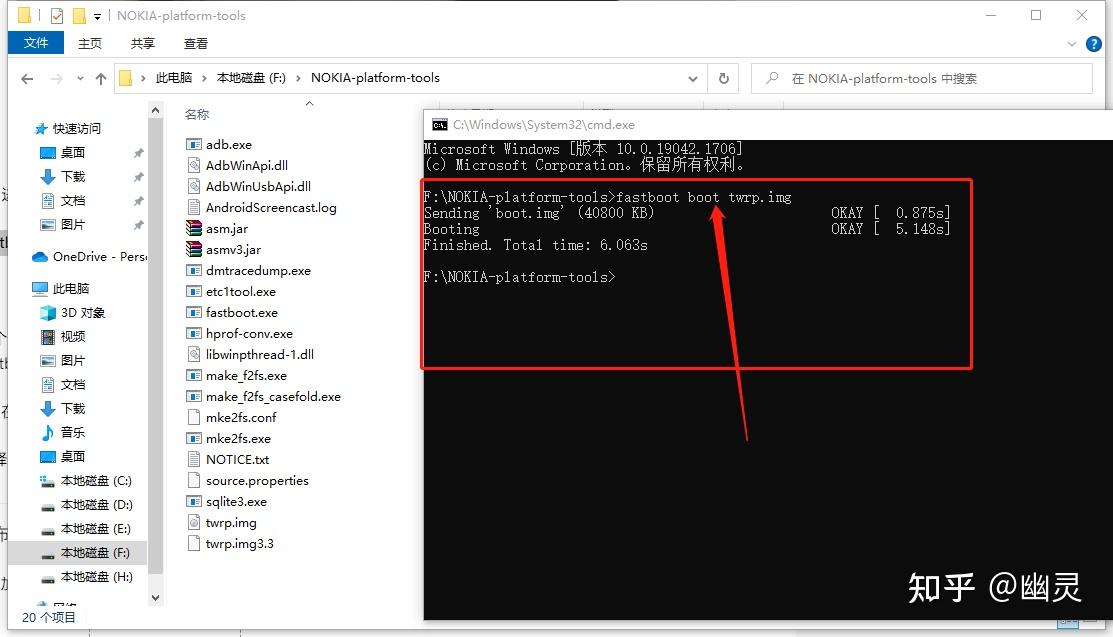
Task: Click 此电脑 in the address breadcrumb
Action: pos(174,78)
